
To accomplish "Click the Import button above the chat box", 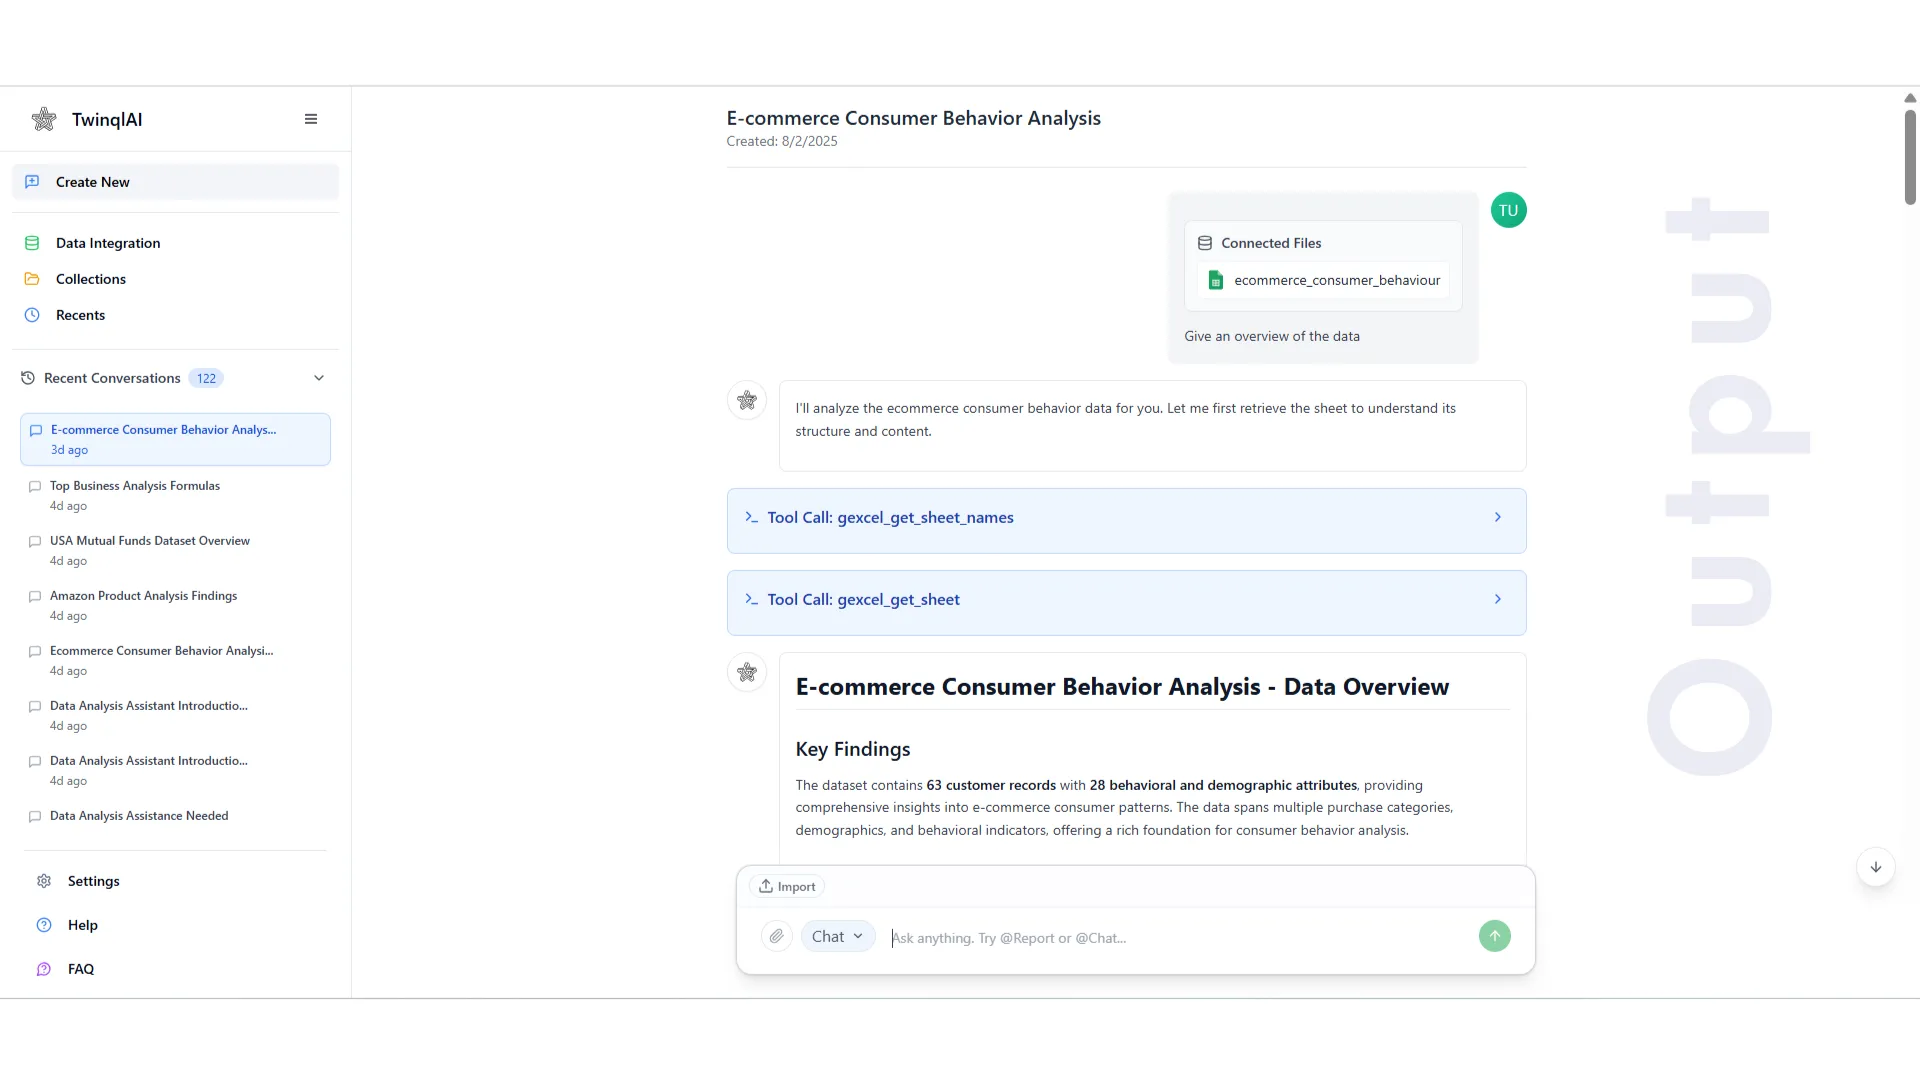I will [787, 886].
